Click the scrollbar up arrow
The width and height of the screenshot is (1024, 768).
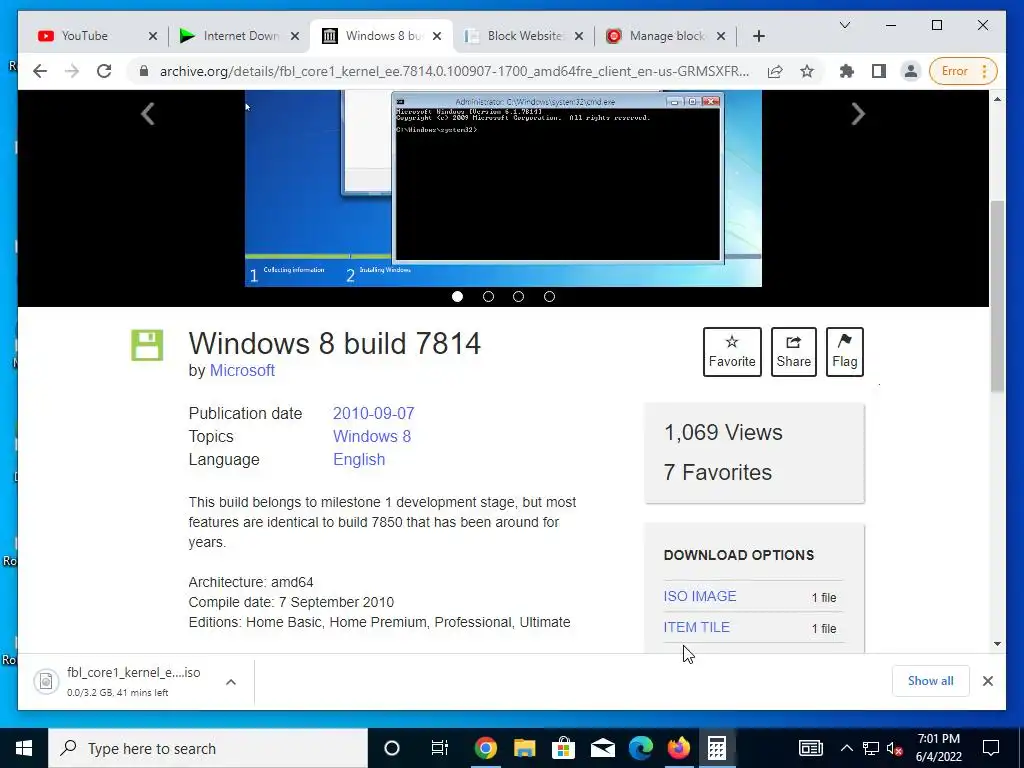[x=997, y=99]
